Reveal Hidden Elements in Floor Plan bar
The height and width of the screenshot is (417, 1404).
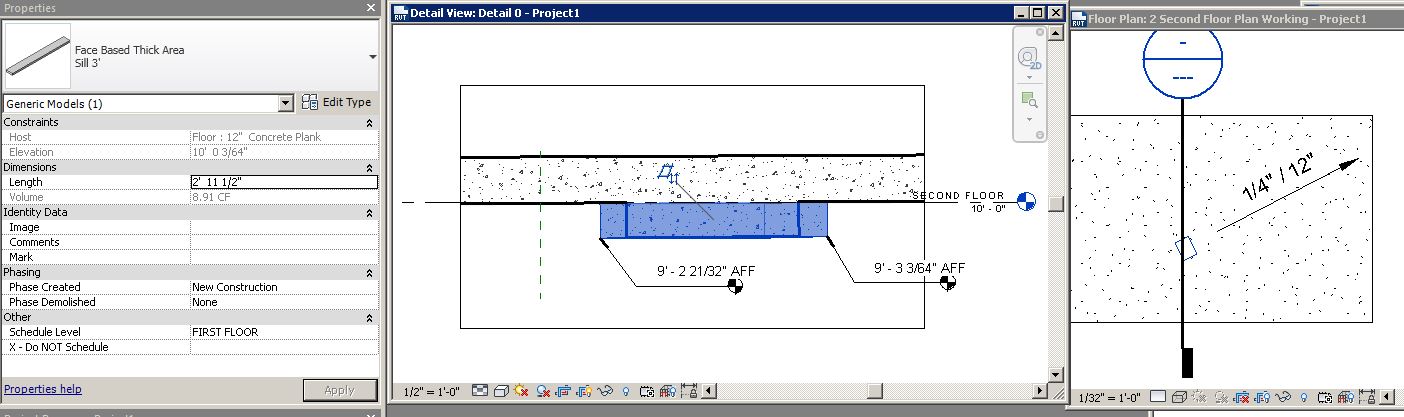(1304, 397)
